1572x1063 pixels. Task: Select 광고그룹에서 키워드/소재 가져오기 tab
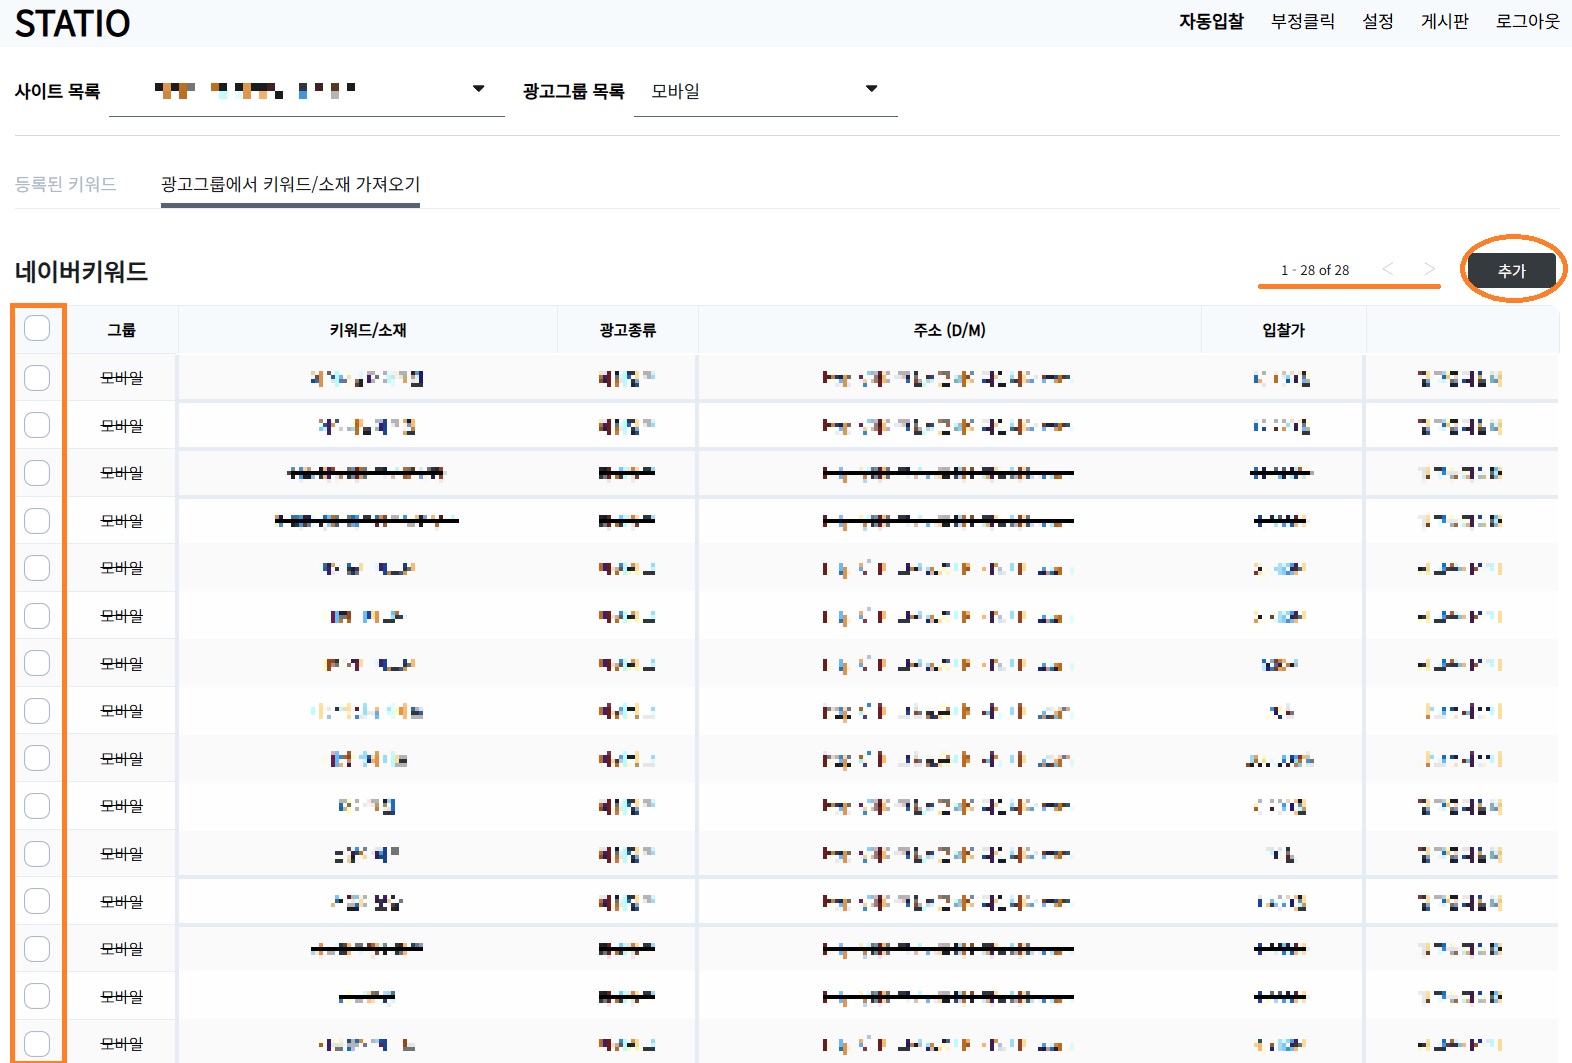290,184
